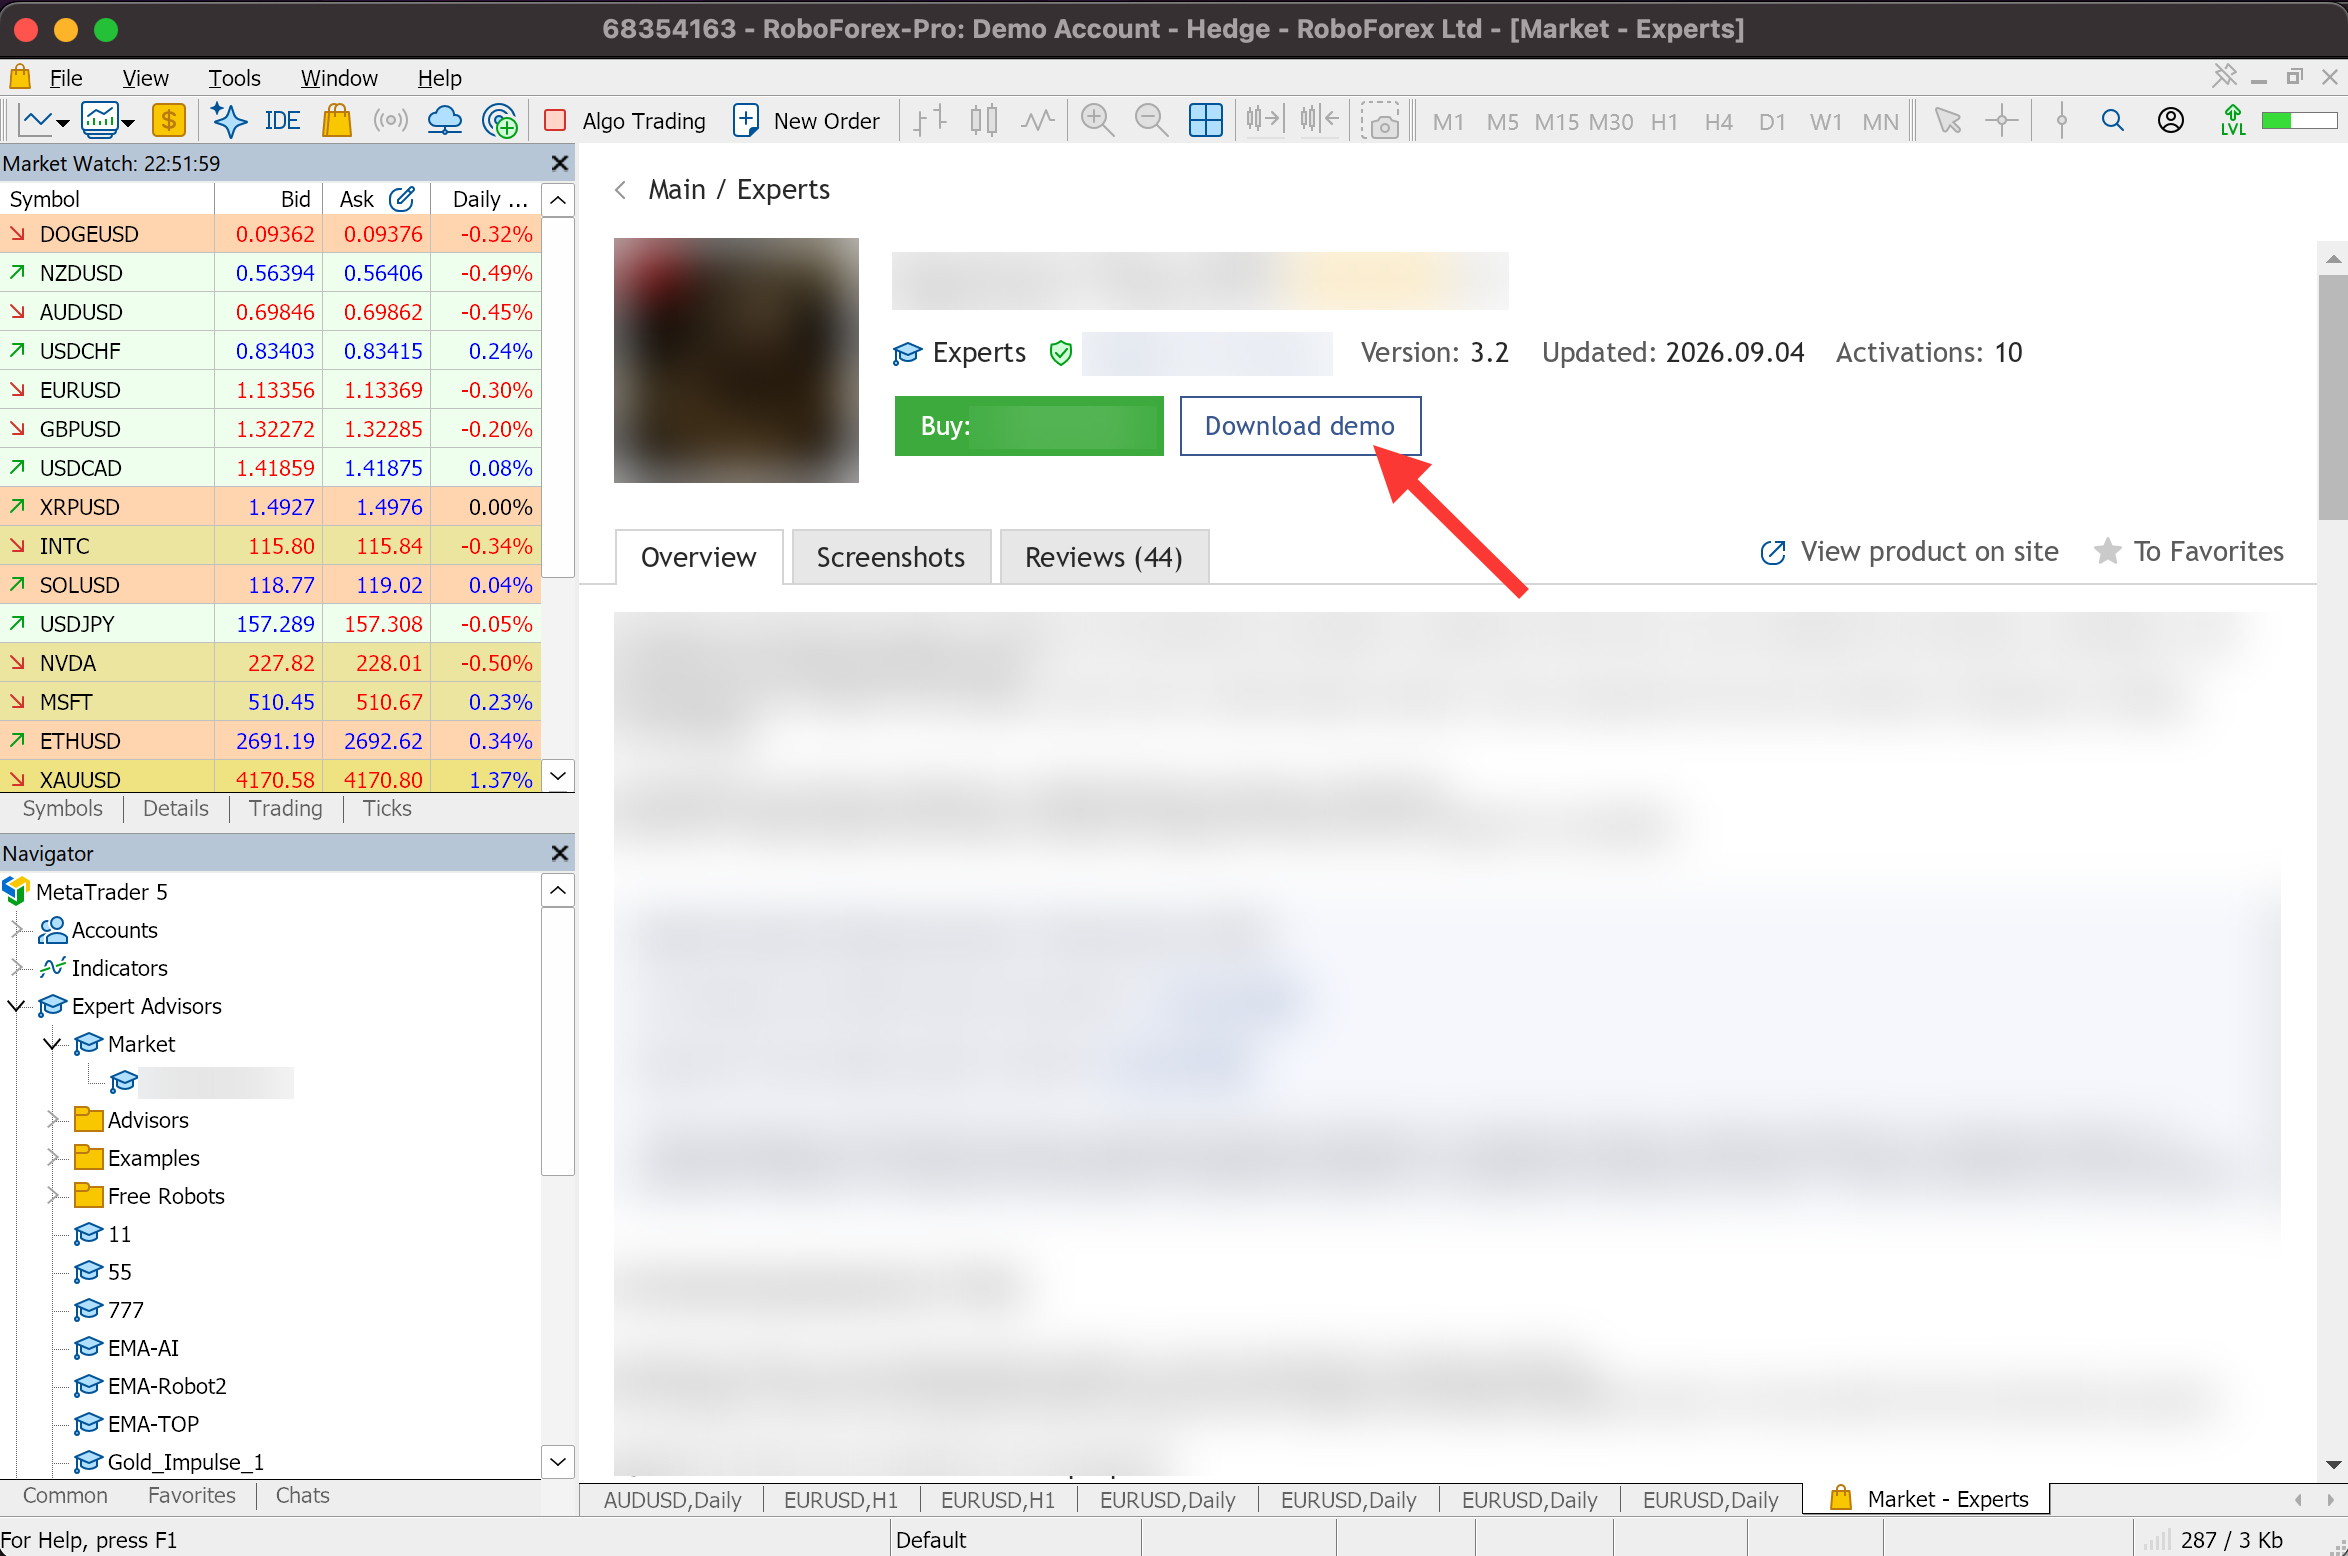
Task: Open the Tools menu
Action: pos(234,78)
